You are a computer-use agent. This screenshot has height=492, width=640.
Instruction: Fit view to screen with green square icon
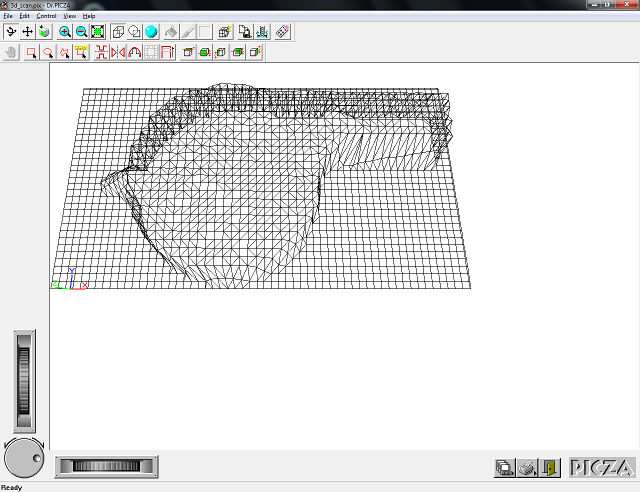pyautogui.click(x=98, y=32)
